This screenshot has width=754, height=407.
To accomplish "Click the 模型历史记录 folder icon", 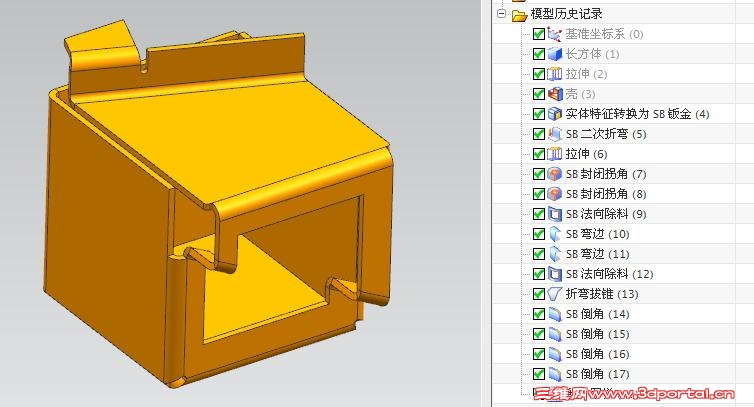I will [x=519, y=15].
